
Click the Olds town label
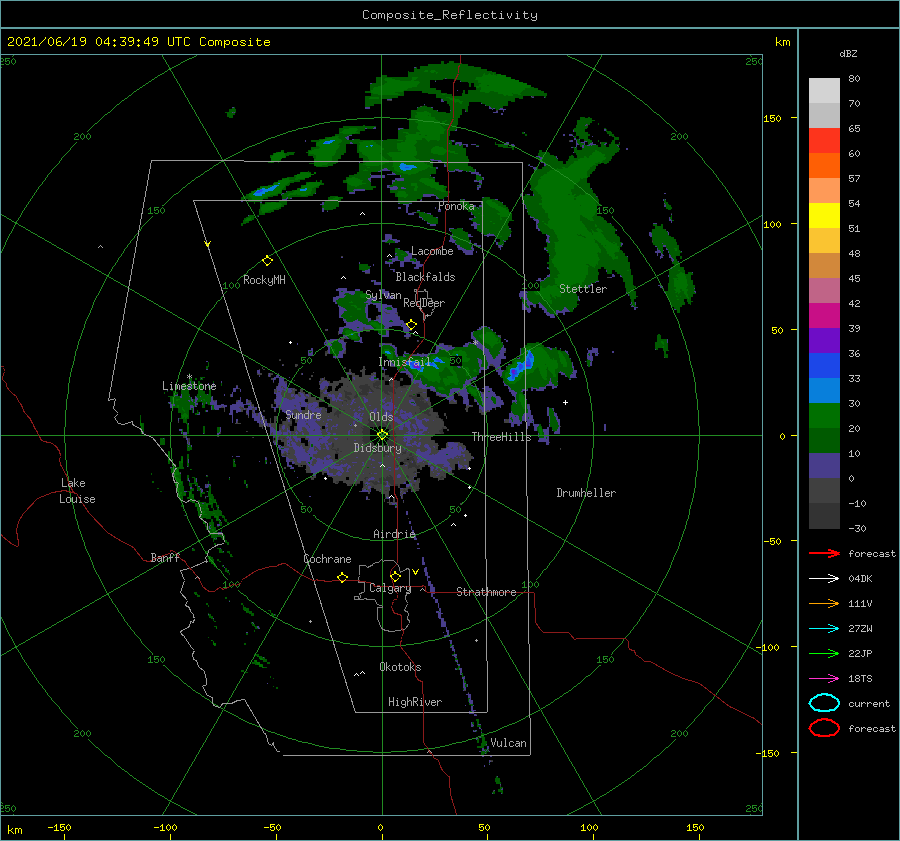click(381, 417)
